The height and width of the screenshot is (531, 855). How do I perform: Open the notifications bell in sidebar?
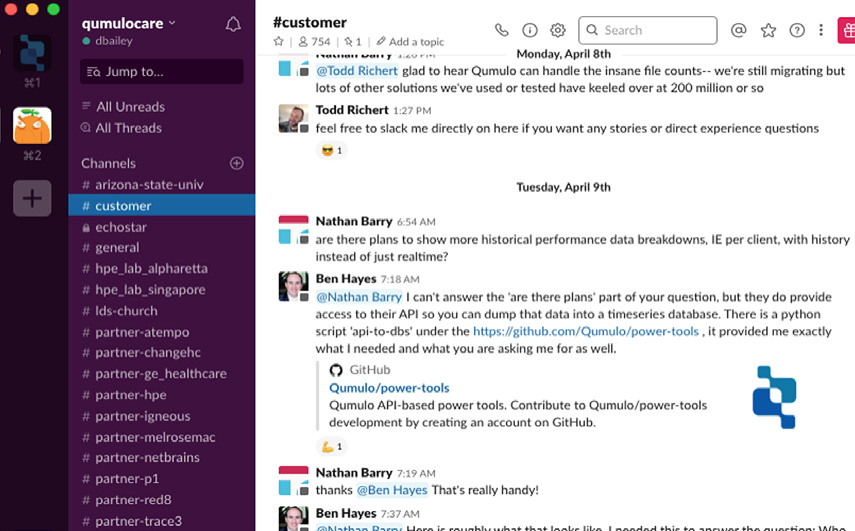(233, 24)
